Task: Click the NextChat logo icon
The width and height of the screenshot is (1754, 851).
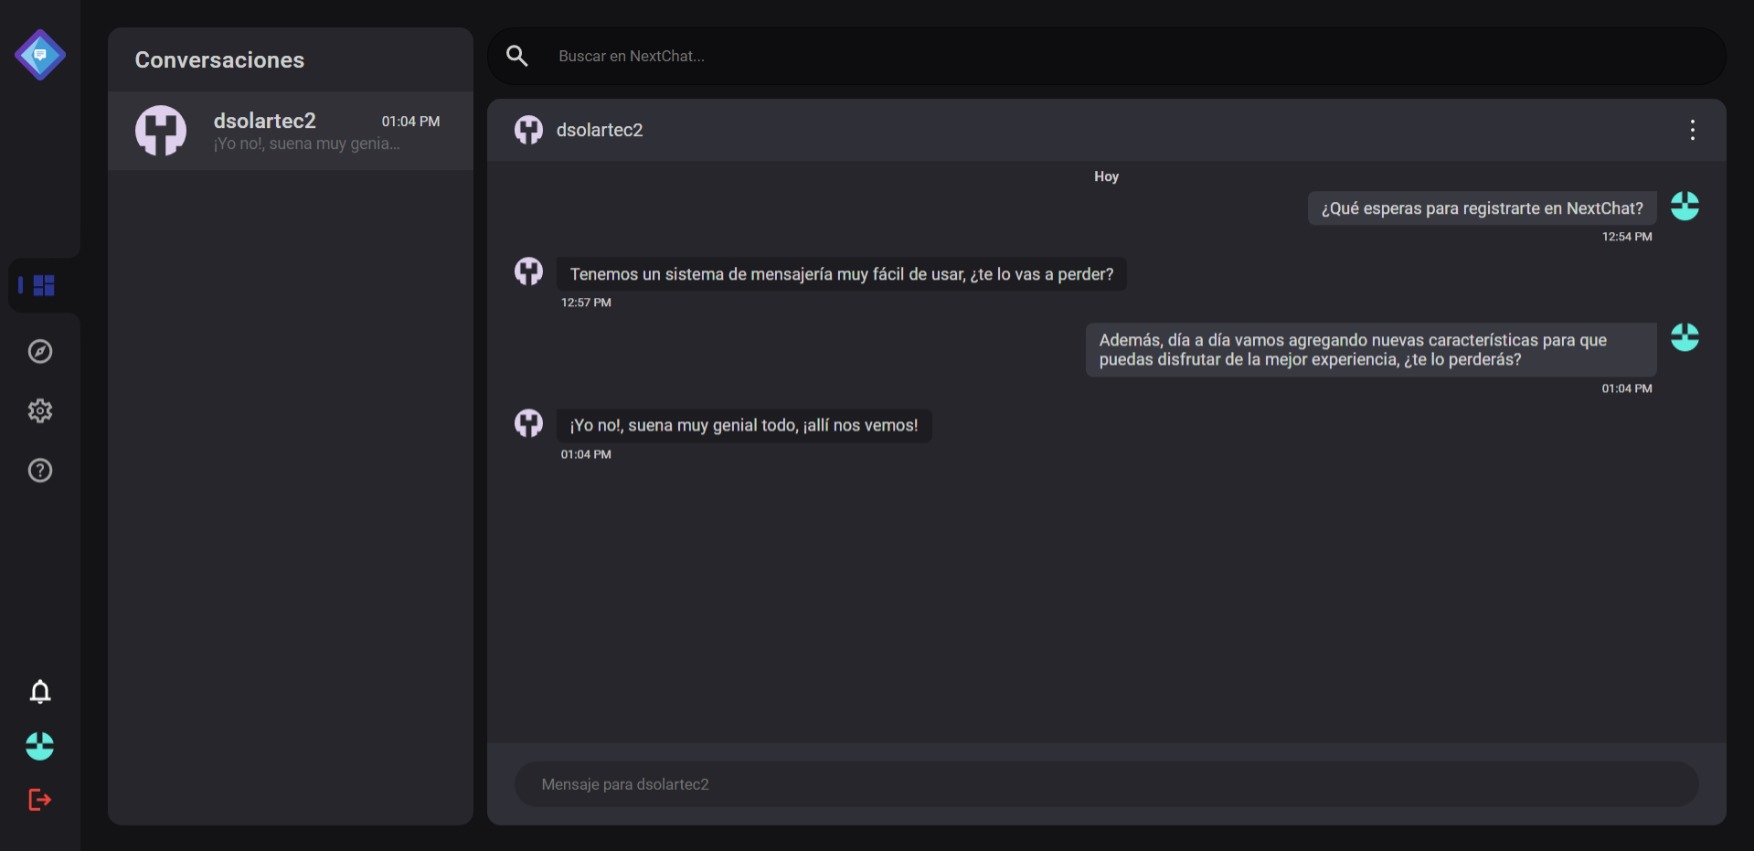Action: [x=40, y=55]
